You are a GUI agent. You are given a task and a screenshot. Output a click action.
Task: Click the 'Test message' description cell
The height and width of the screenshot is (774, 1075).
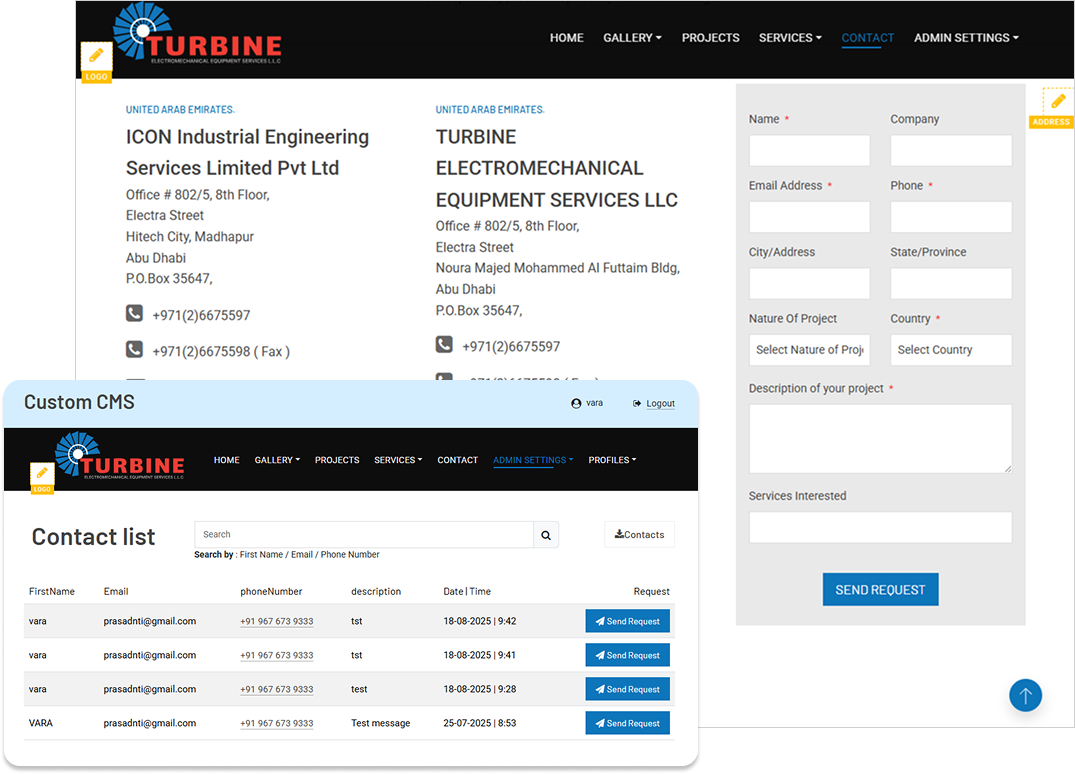tap(381, 723)
